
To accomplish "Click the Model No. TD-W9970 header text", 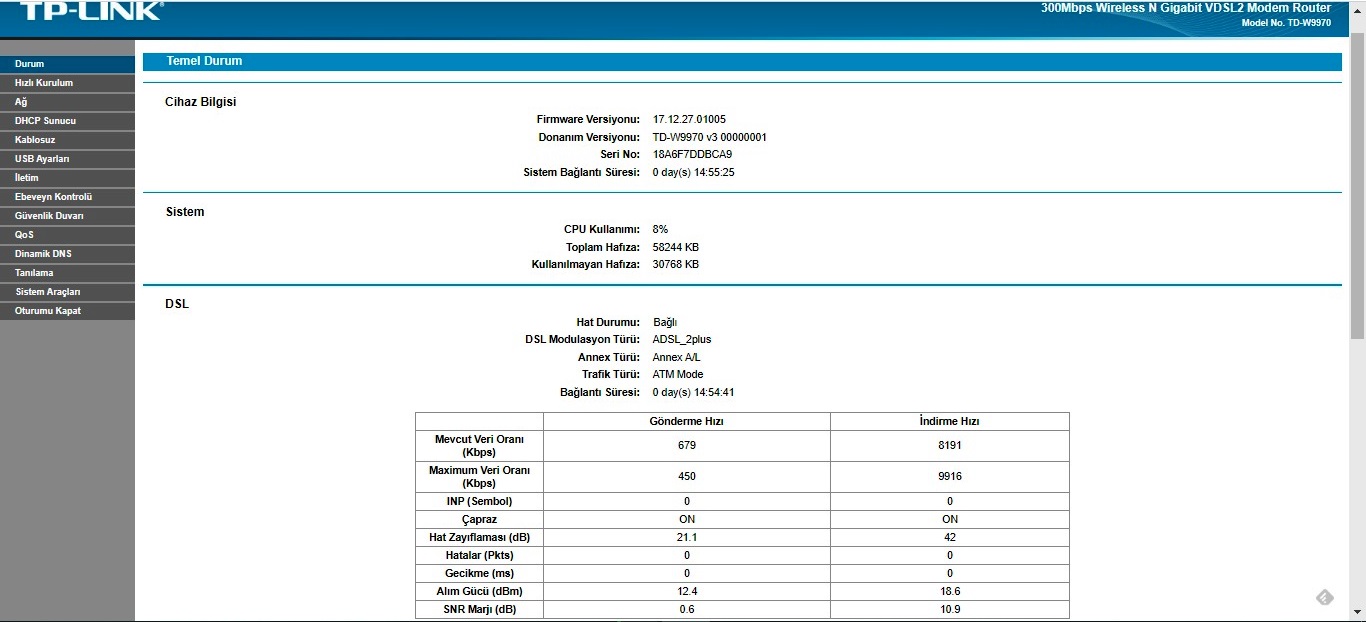I will (1286, 23).
